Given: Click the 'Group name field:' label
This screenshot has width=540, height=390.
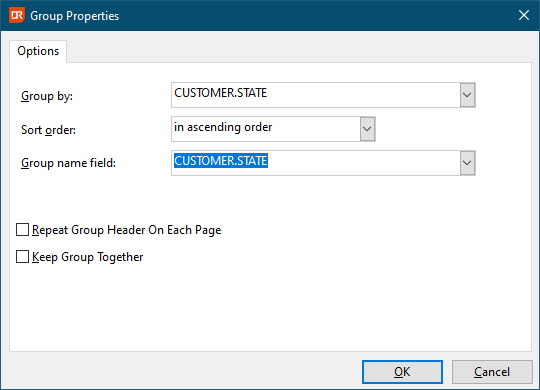Looking at the screenshot, I should pos(69,163).
